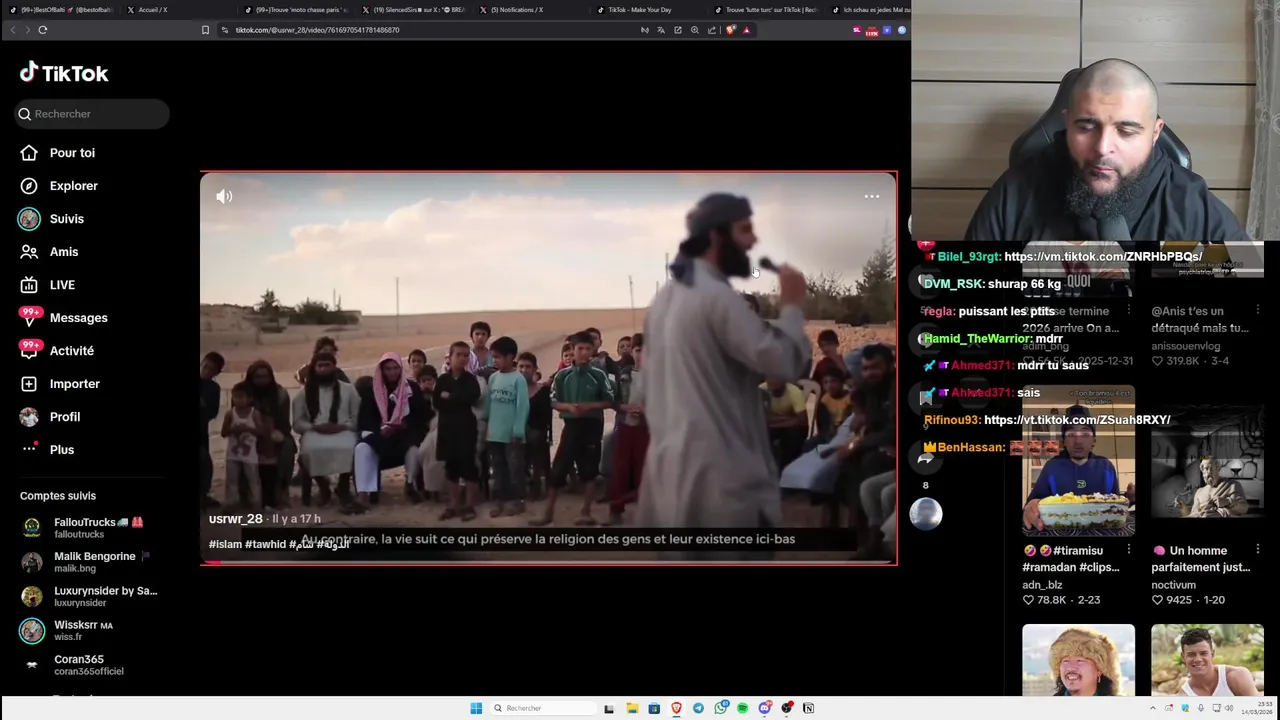The image size is (1280, 720).
Task: Show hidden system tray icons chevron
Action: tap(1152, 708)
